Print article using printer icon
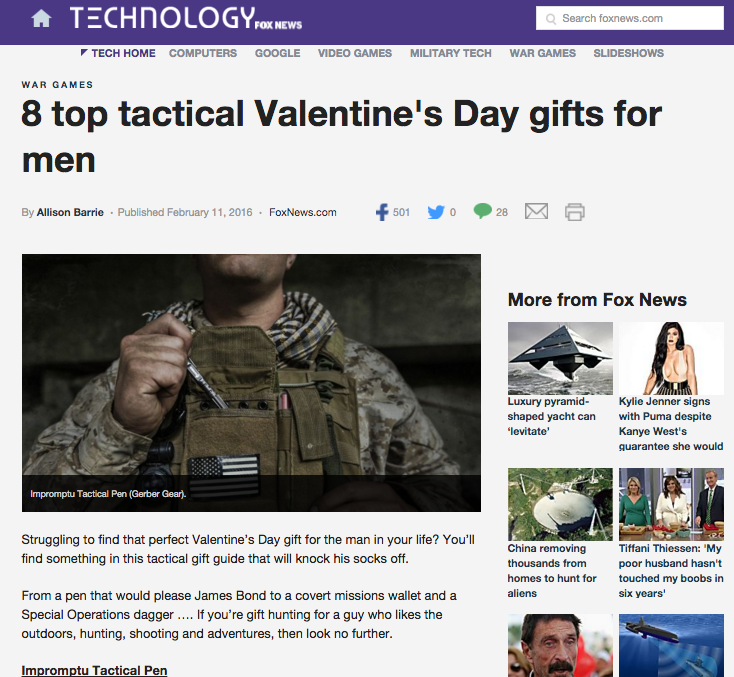734x677 pixels. [575, 212]
